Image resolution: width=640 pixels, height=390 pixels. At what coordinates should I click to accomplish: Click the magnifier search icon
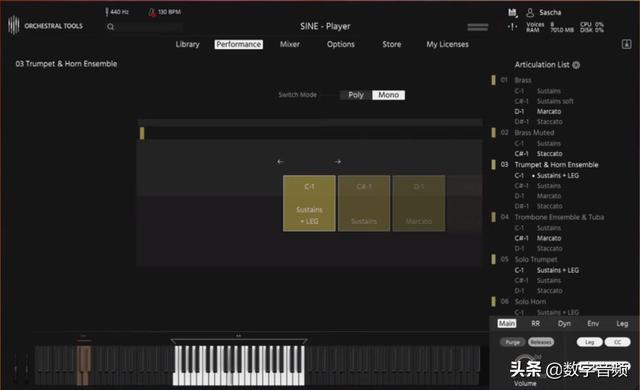(111, 27)
